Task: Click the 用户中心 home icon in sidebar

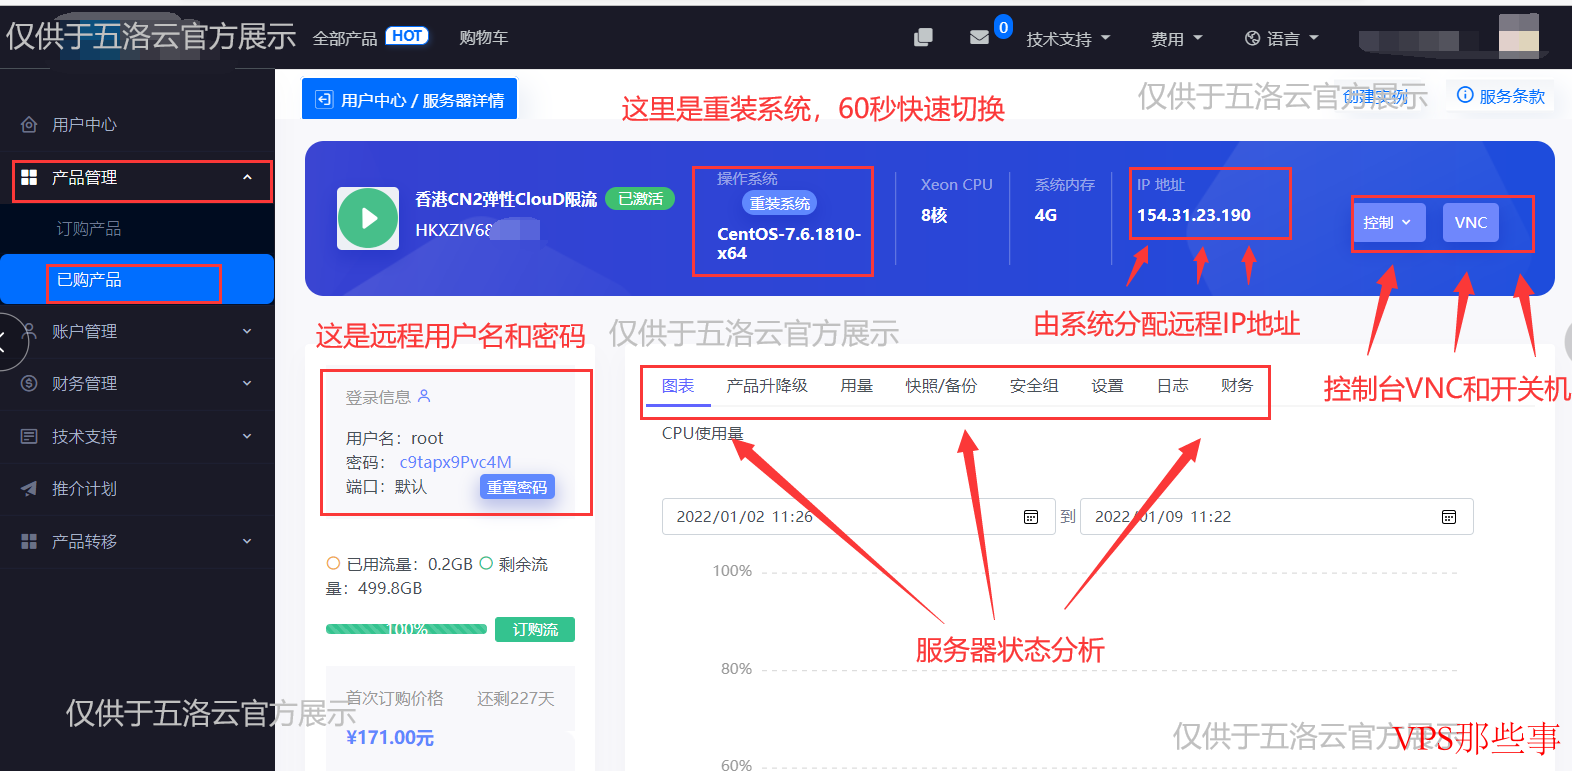Action: coord(30,125)
